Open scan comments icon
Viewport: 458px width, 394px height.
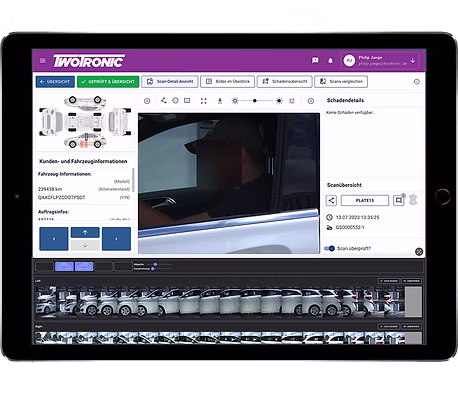[x=398, y=200]
